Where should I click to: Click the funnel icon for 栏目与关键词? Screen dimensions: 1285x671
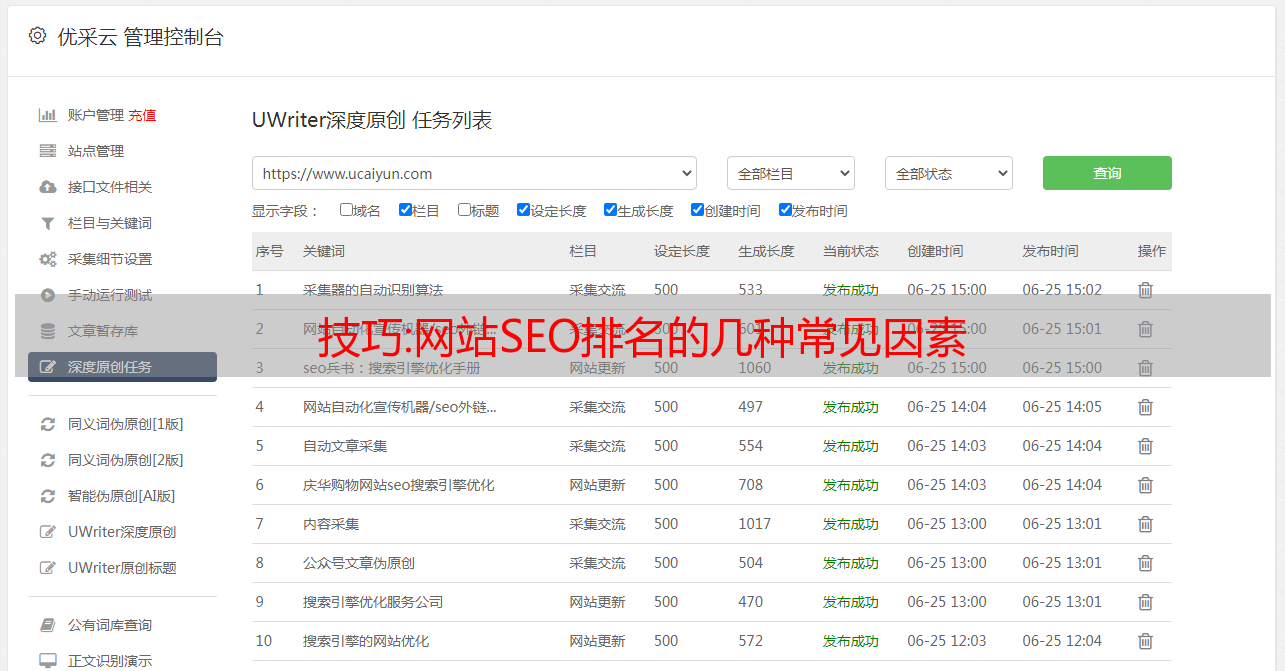(47, 223)
